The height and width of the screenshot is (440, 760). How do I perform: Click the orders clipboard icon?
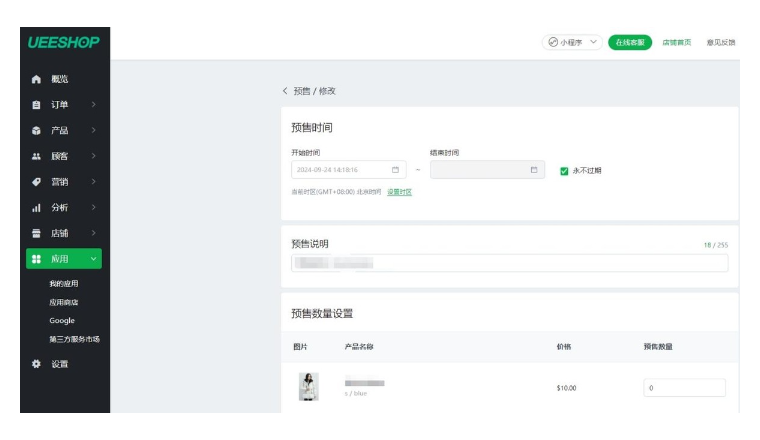point(37,105)
